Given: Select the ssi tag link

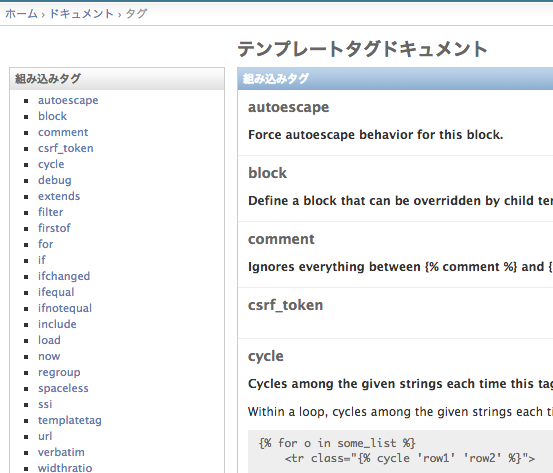Looking at the screenshot, I should point(45,404).
